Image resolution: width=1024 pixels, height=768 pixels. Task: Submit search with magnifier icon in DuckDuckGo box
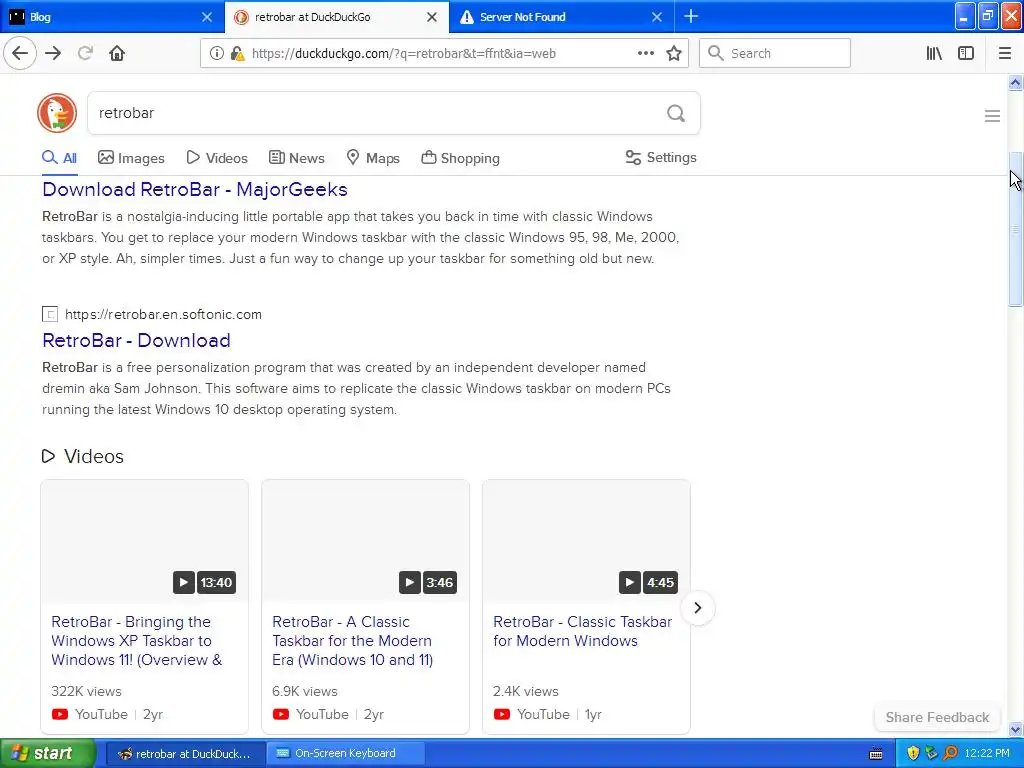tap(676, 113)
